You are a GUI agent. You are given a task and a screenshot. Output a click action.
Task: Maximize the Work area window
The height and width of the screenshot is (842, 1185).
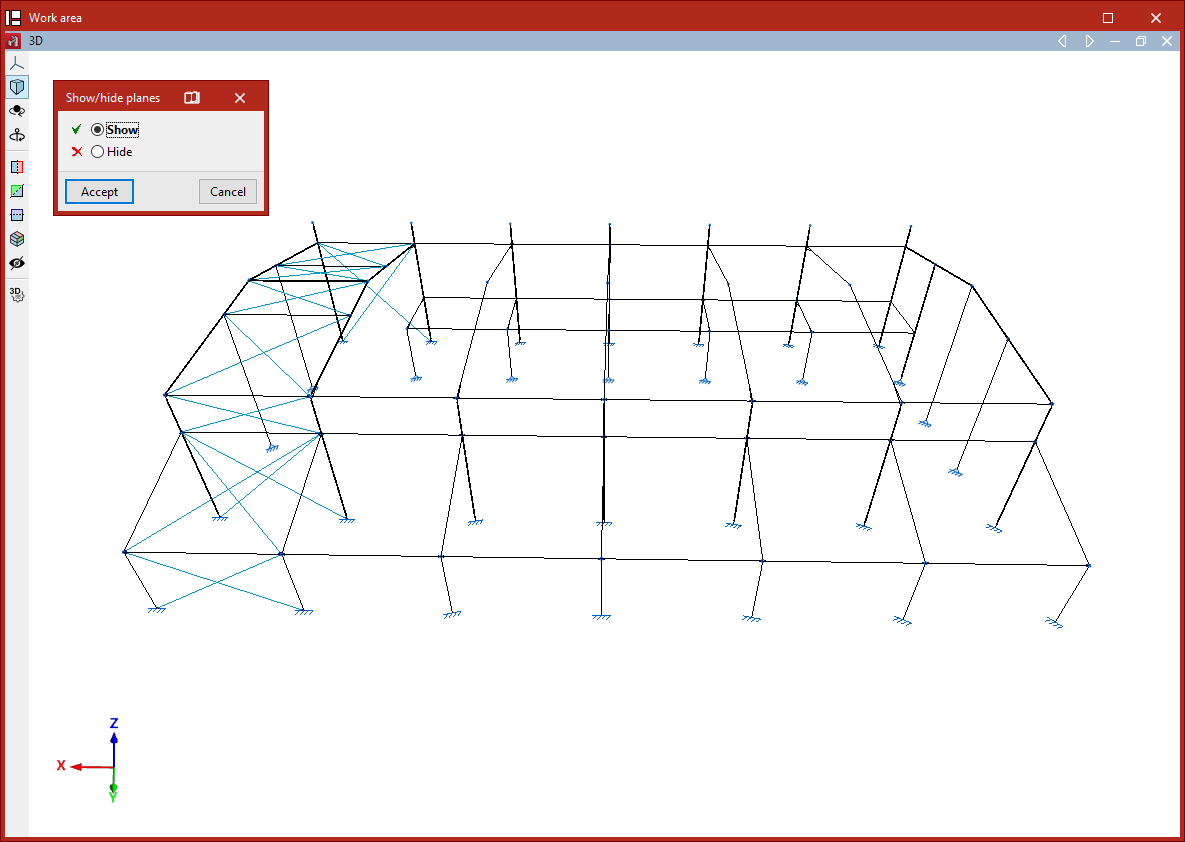click(x=1108, y=17)
